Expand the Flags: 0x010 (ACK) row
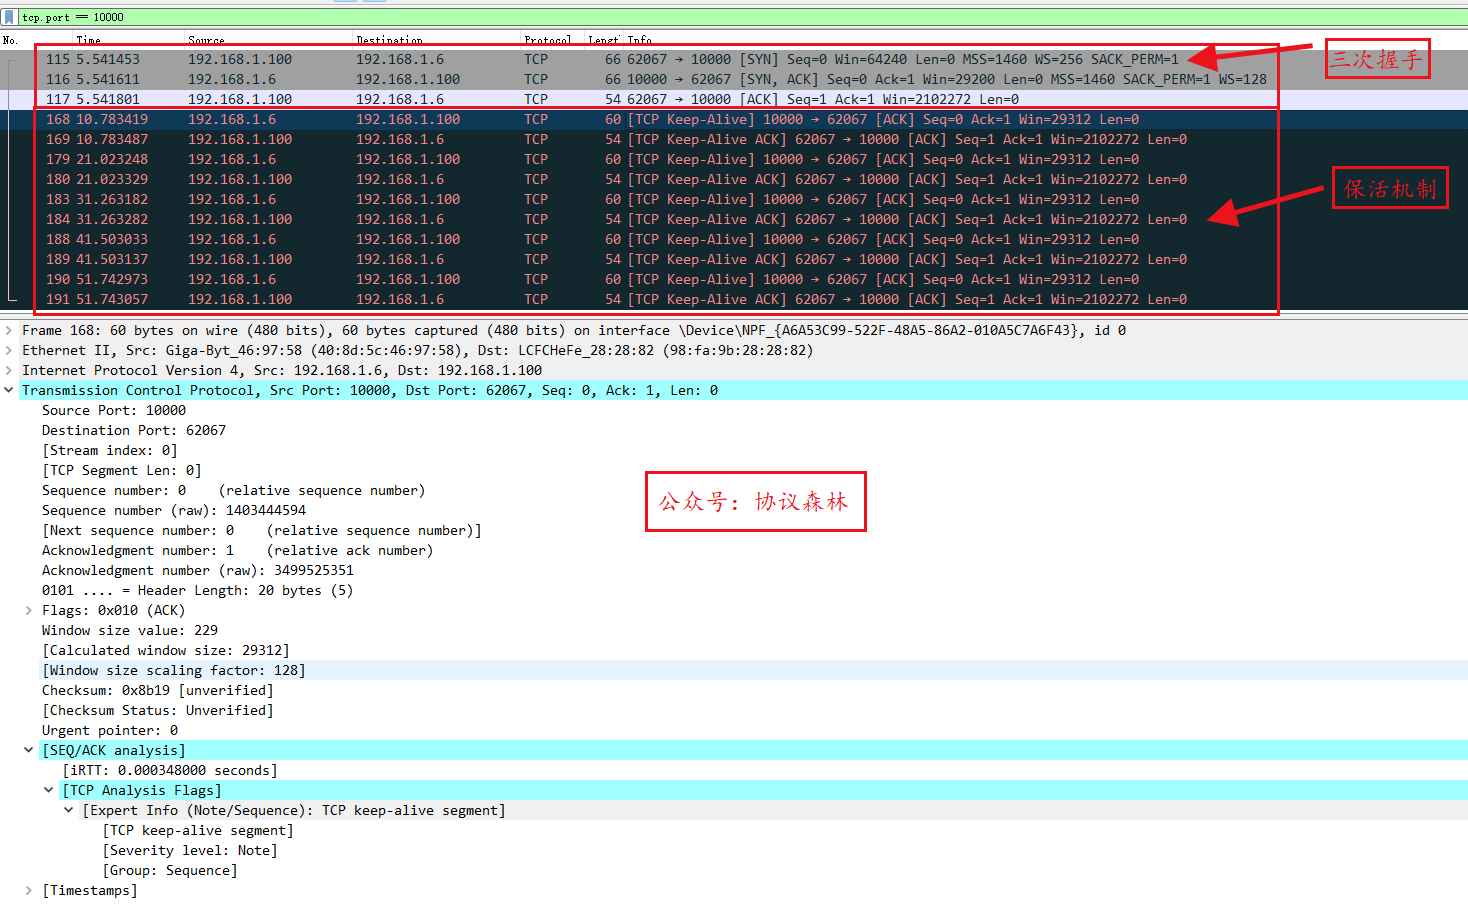Viewport: 1468px width, 906px height. click(29, 610)
